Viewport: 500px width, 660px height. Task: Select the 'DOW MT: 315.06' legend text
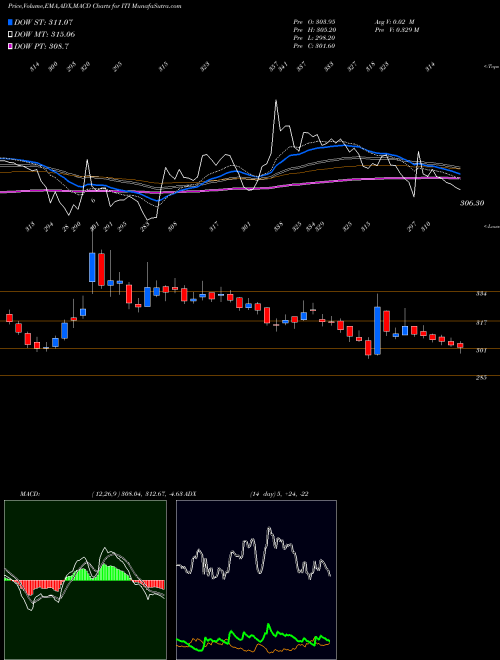[45, 34]
